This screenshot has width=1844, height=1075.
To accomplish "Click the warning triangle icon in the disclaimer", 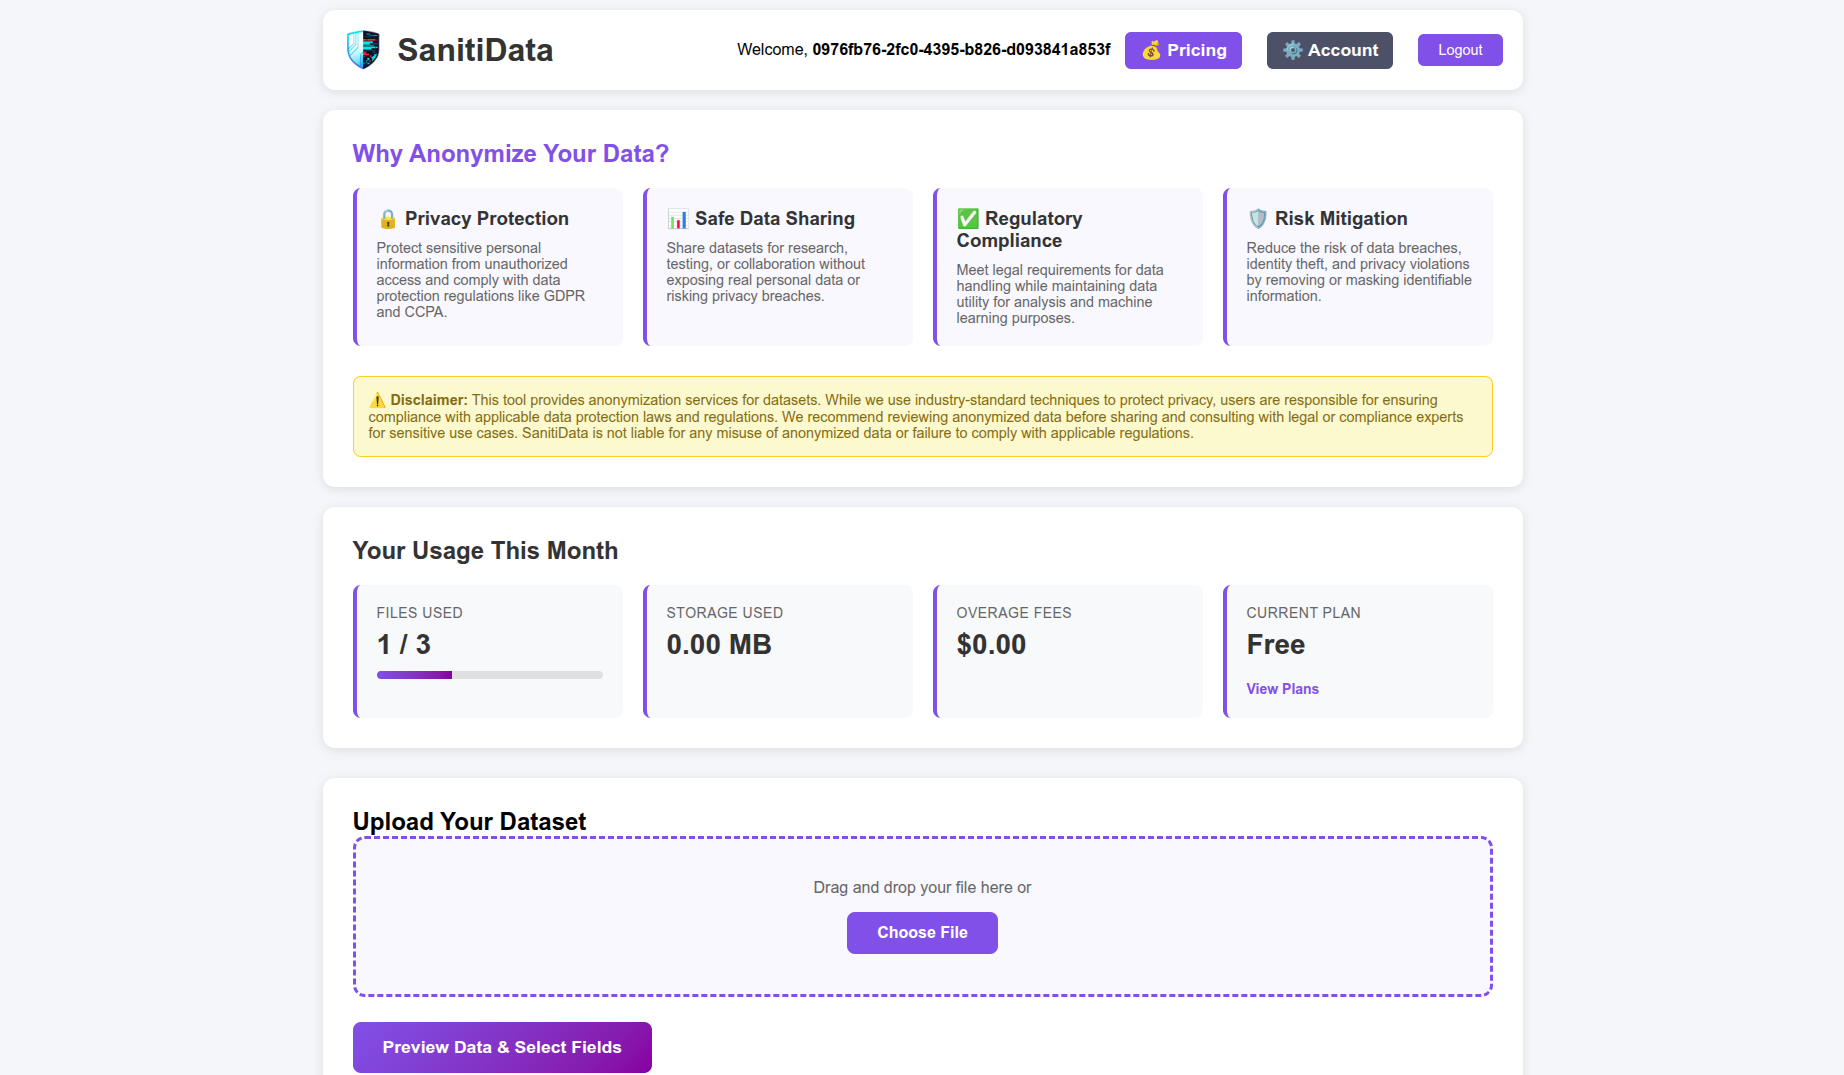I will click(x=379, y=399).
